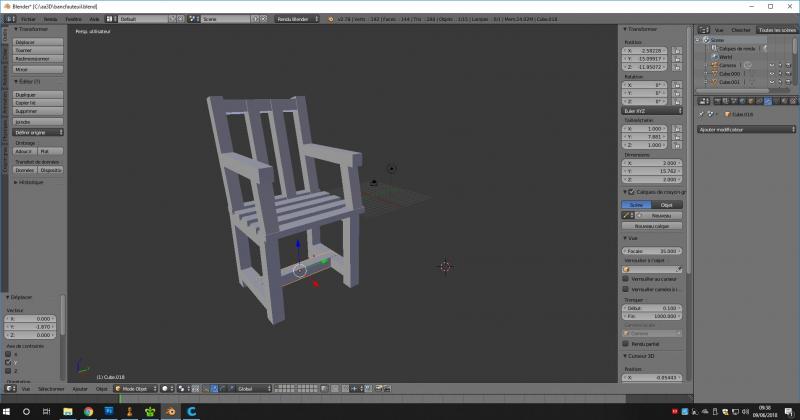Screen dimensions: 800x420
Task: Click the Dimensions Y value field
Action: pyautogui.click(x=652, y=171)
